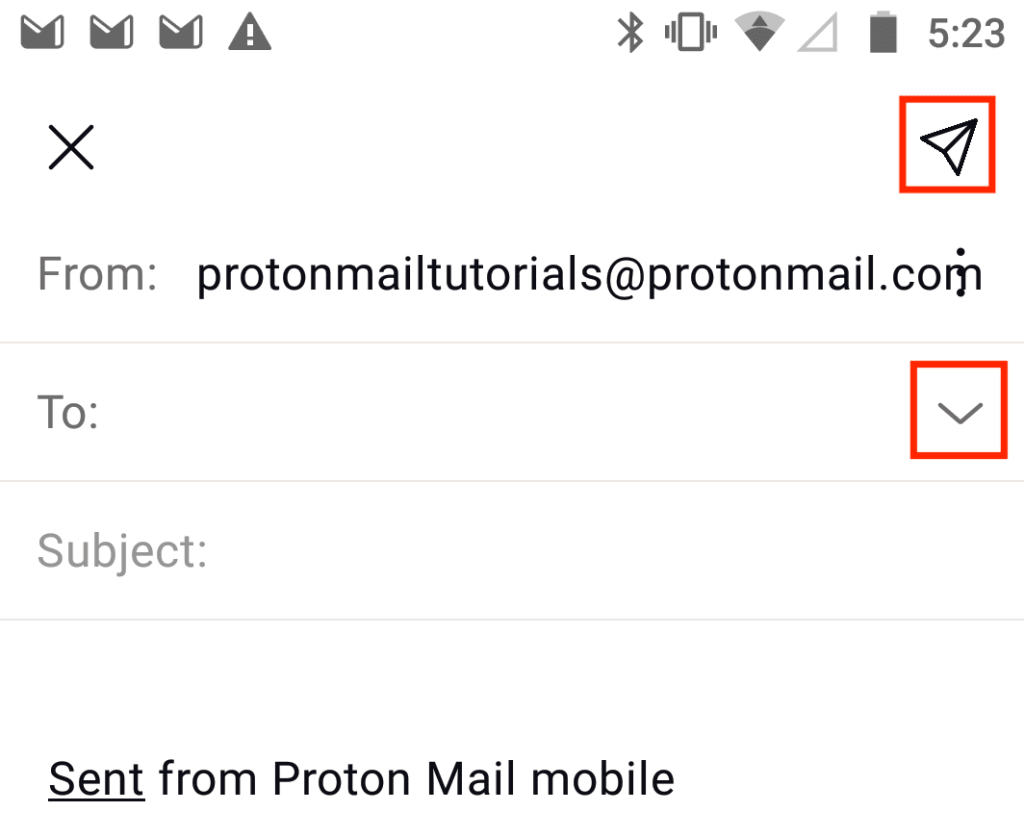The image size is (1024, 837).
Task: Tap the battery status icon
Action: click(x=883, y=32)
